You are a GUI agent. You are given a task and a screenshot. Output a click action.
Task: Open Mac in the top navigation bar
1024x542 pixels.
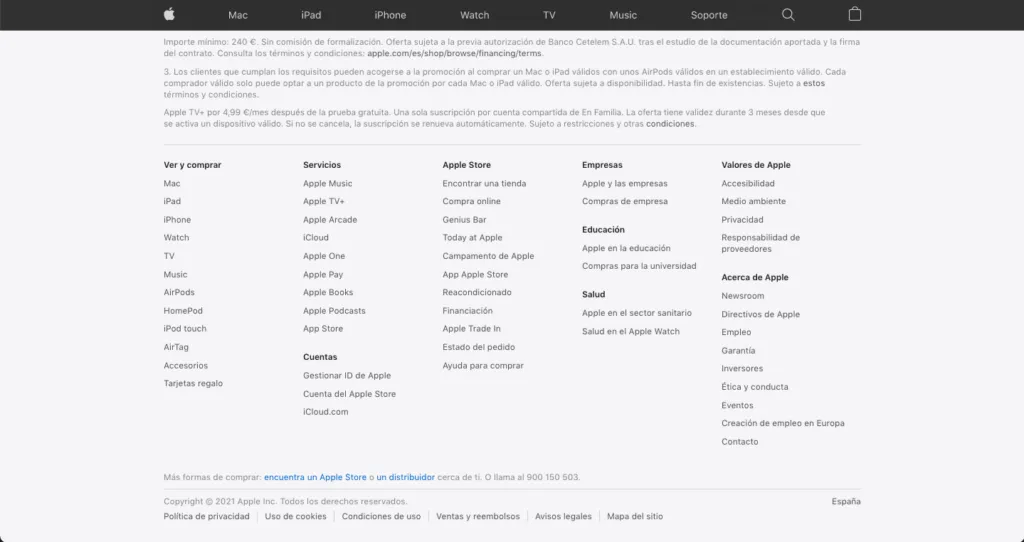(x=238, y=15)
